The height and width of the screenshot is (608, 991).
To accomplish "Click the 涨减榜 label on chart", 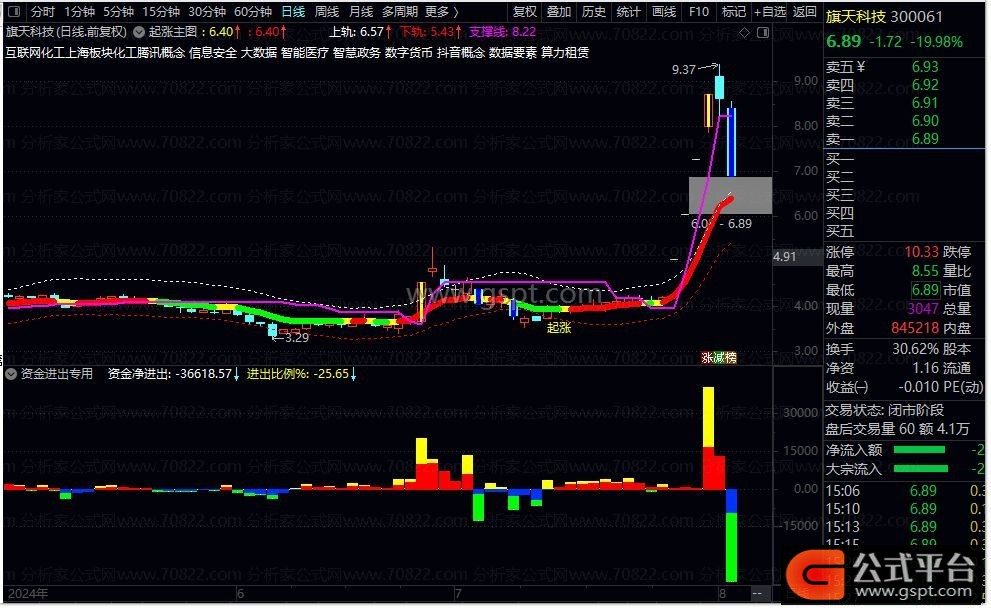I will (x=719, y=358).
